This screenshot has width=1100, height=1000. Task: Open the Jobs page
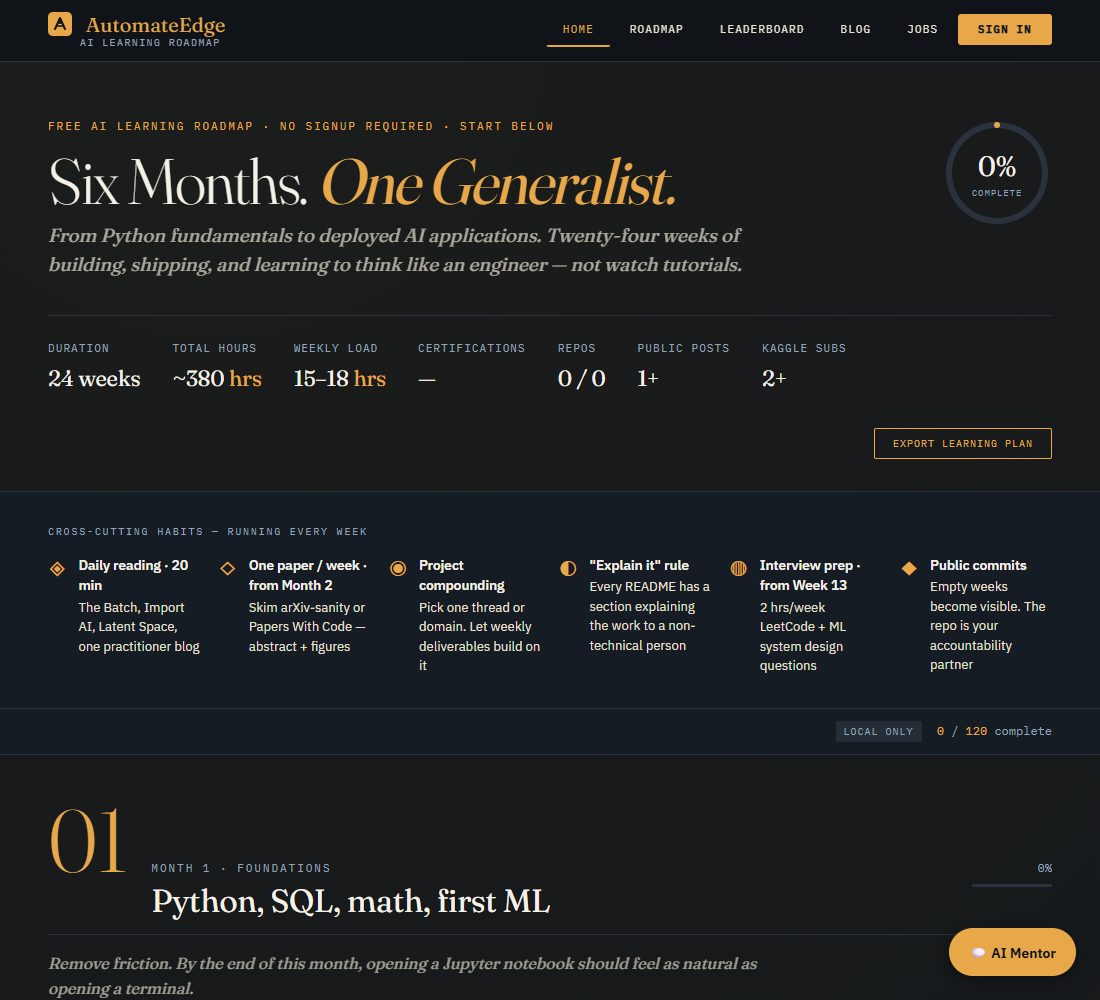[x=922, y=29]
